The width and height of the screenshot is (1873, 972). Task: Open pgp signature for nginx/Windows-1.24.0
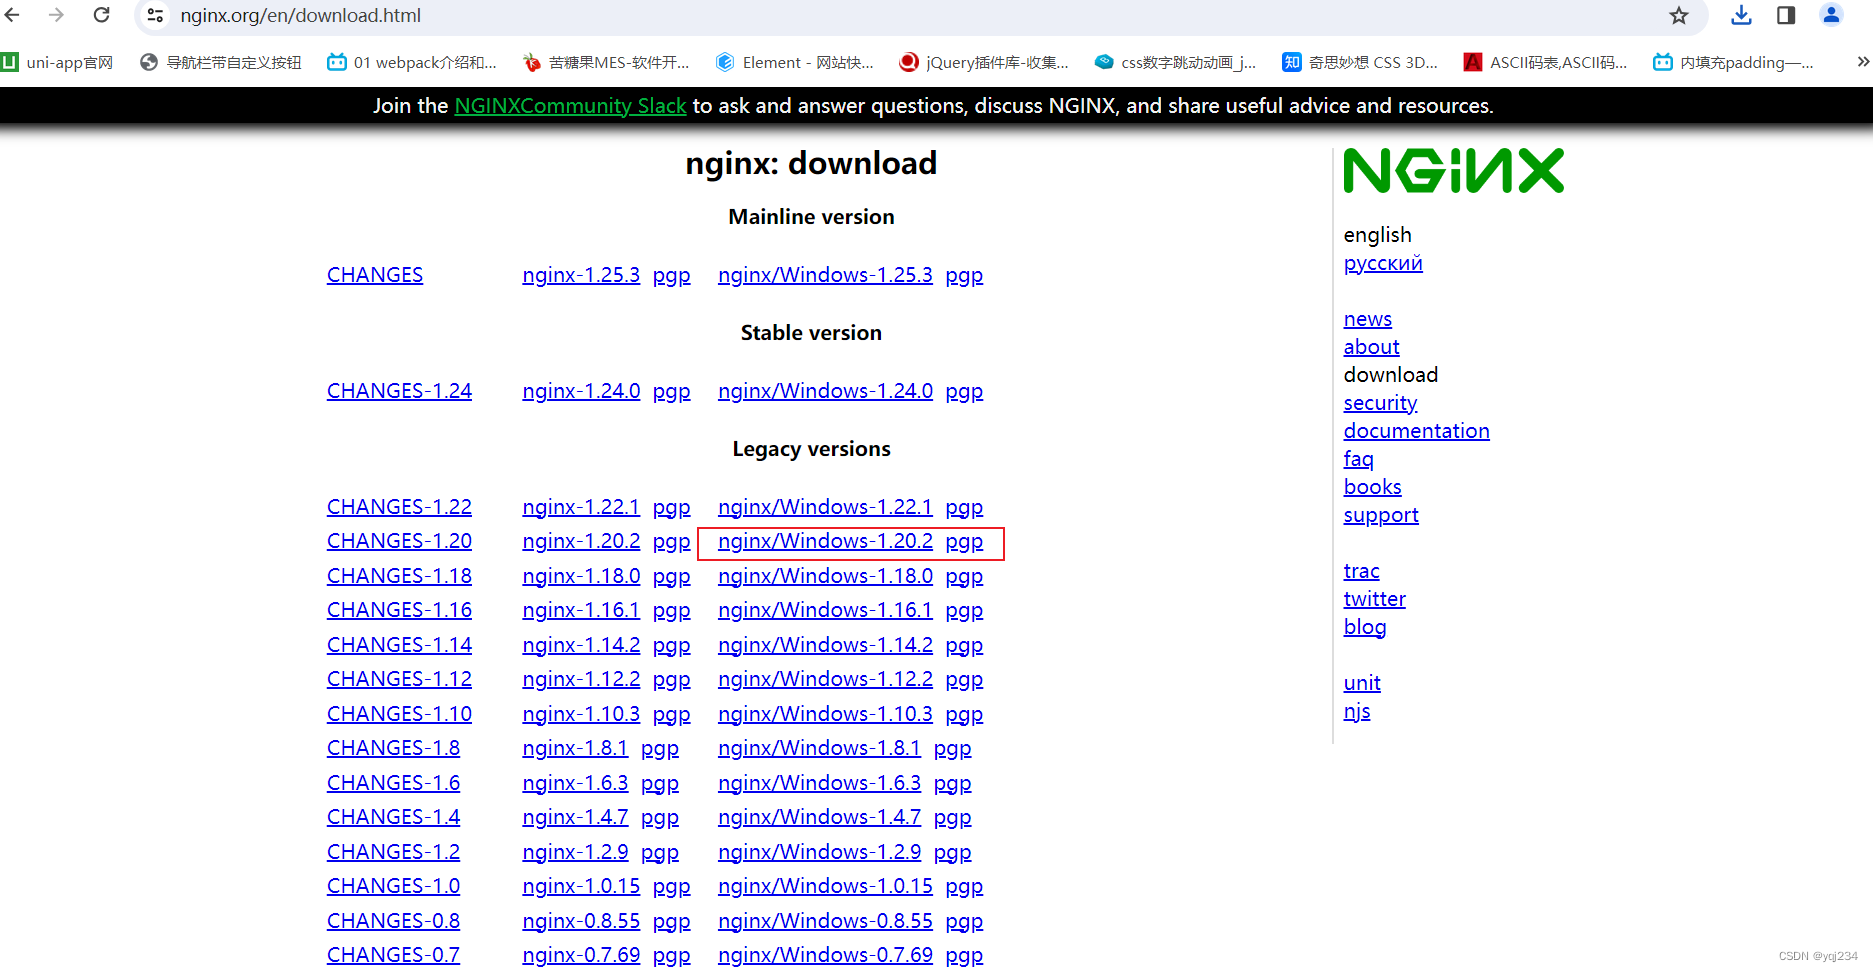964,392
